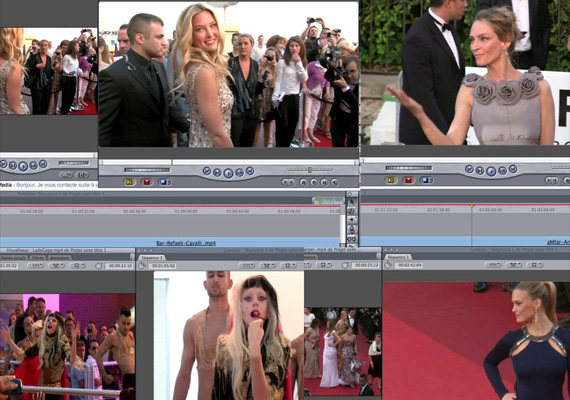Click the jog control in top left viewer
The width and height of the screenshot is (570, 400).
tap(74, 163)
